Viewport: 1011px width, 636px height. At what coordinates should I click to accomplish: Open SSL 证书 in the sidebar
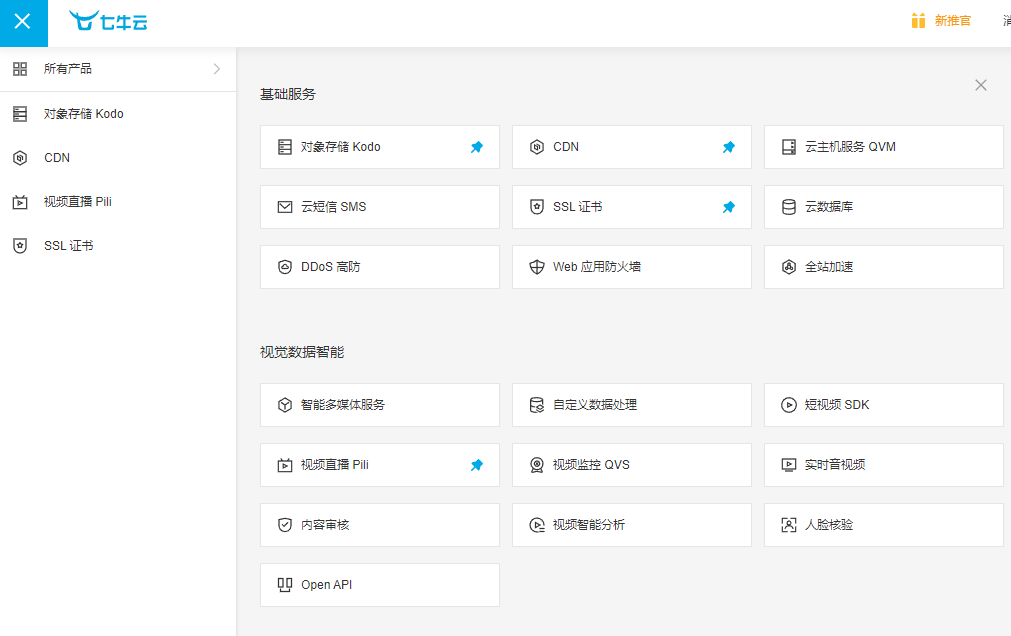pos(118,245)
